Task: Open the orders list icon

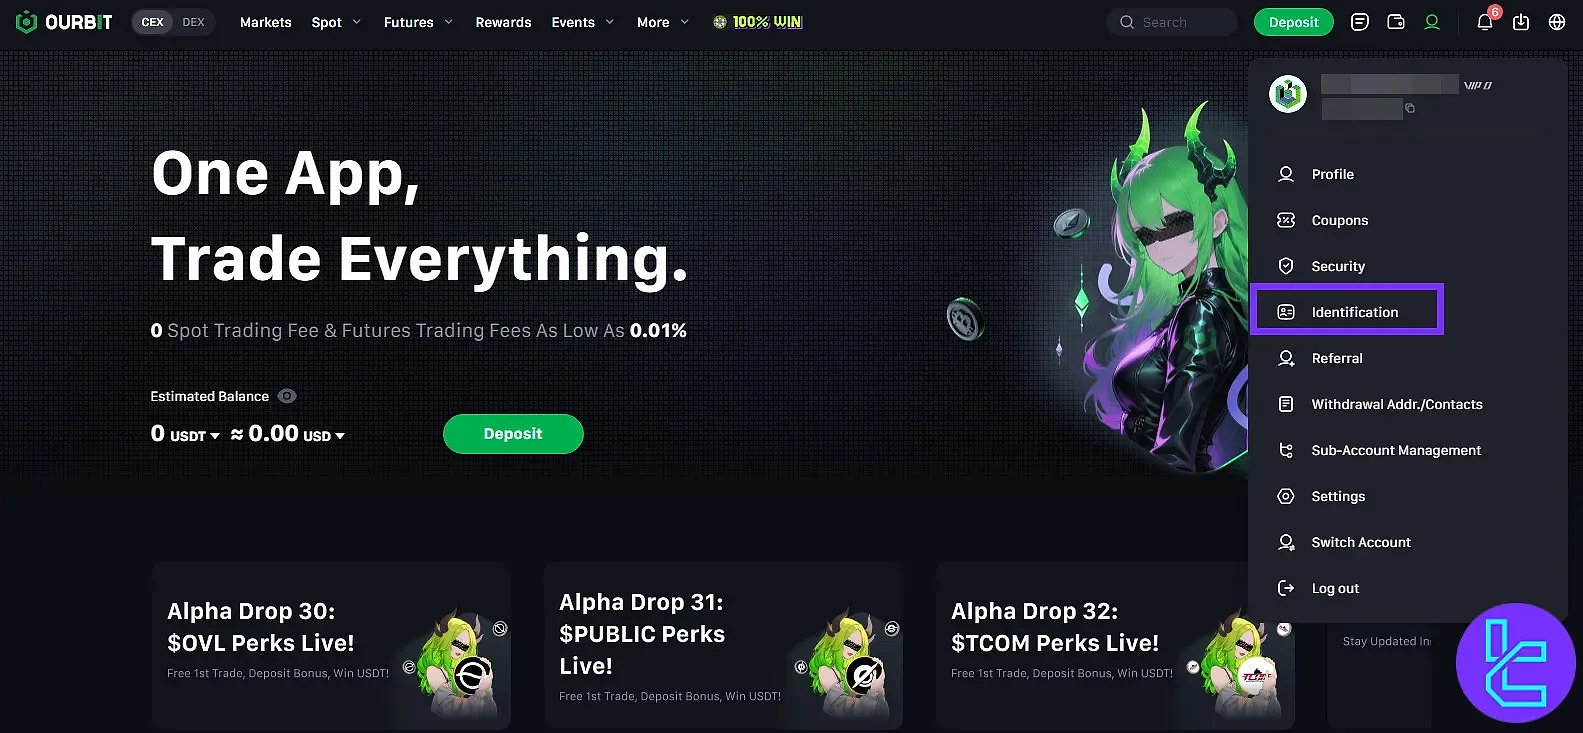Action: click(x=1360, y=22)
